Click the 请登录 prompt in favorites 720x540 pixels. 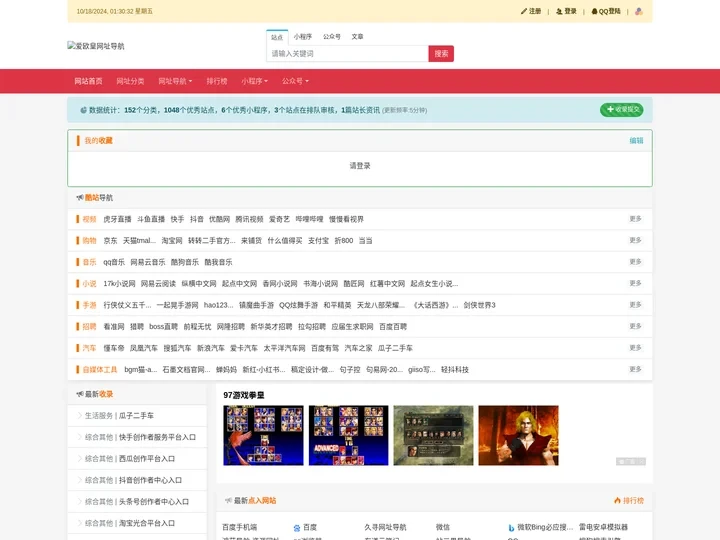point(360,166)
